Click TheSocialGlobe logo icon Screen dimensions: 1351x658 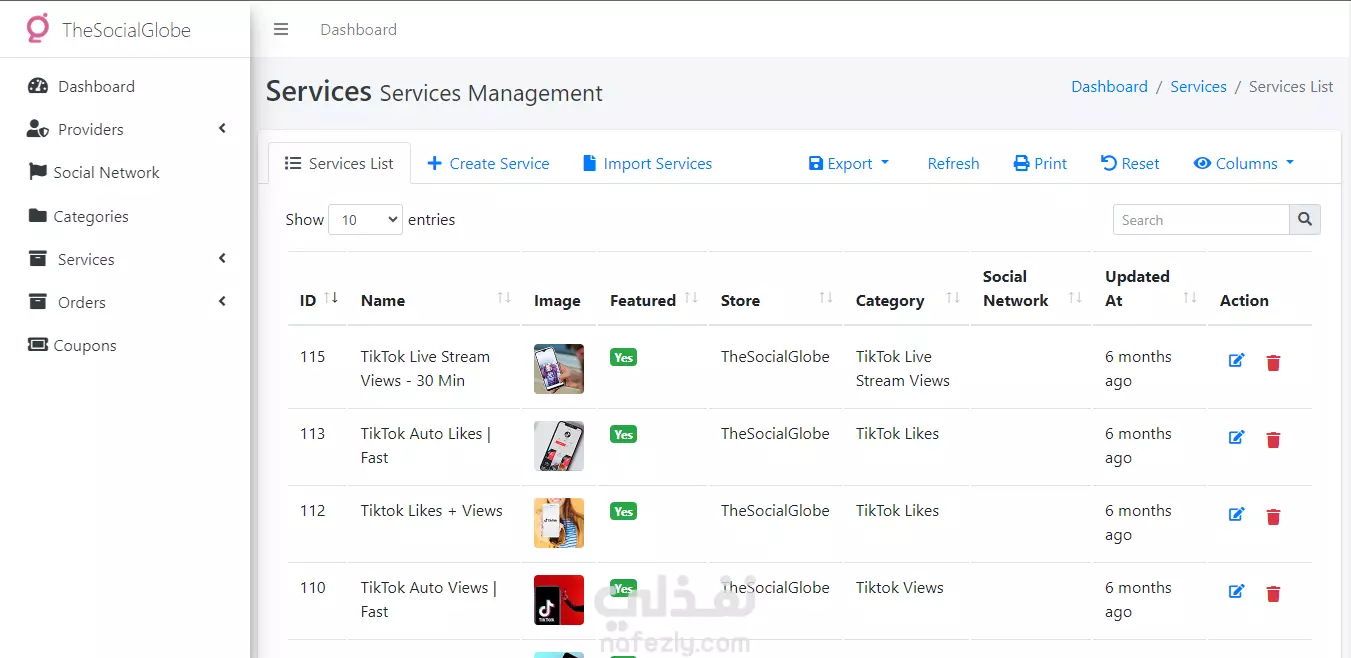click(x=37, y=29)
